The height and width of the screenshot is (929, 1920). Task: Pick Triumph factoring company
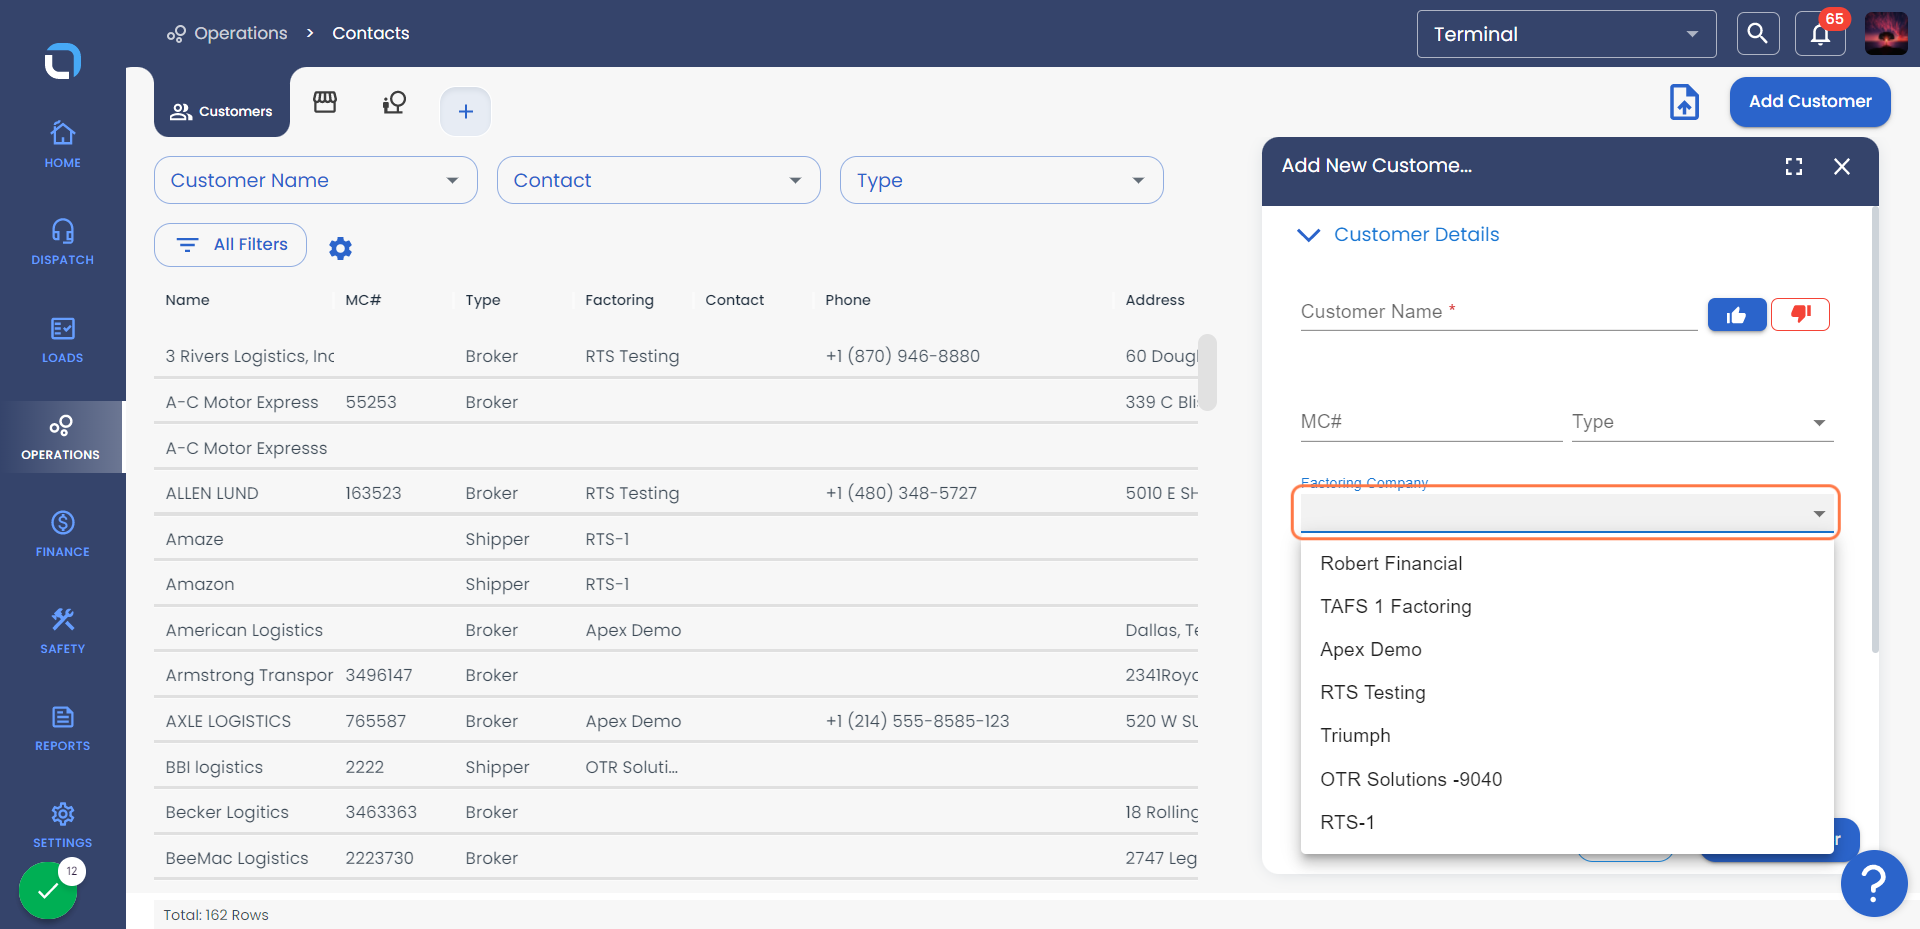point(1567,735)
